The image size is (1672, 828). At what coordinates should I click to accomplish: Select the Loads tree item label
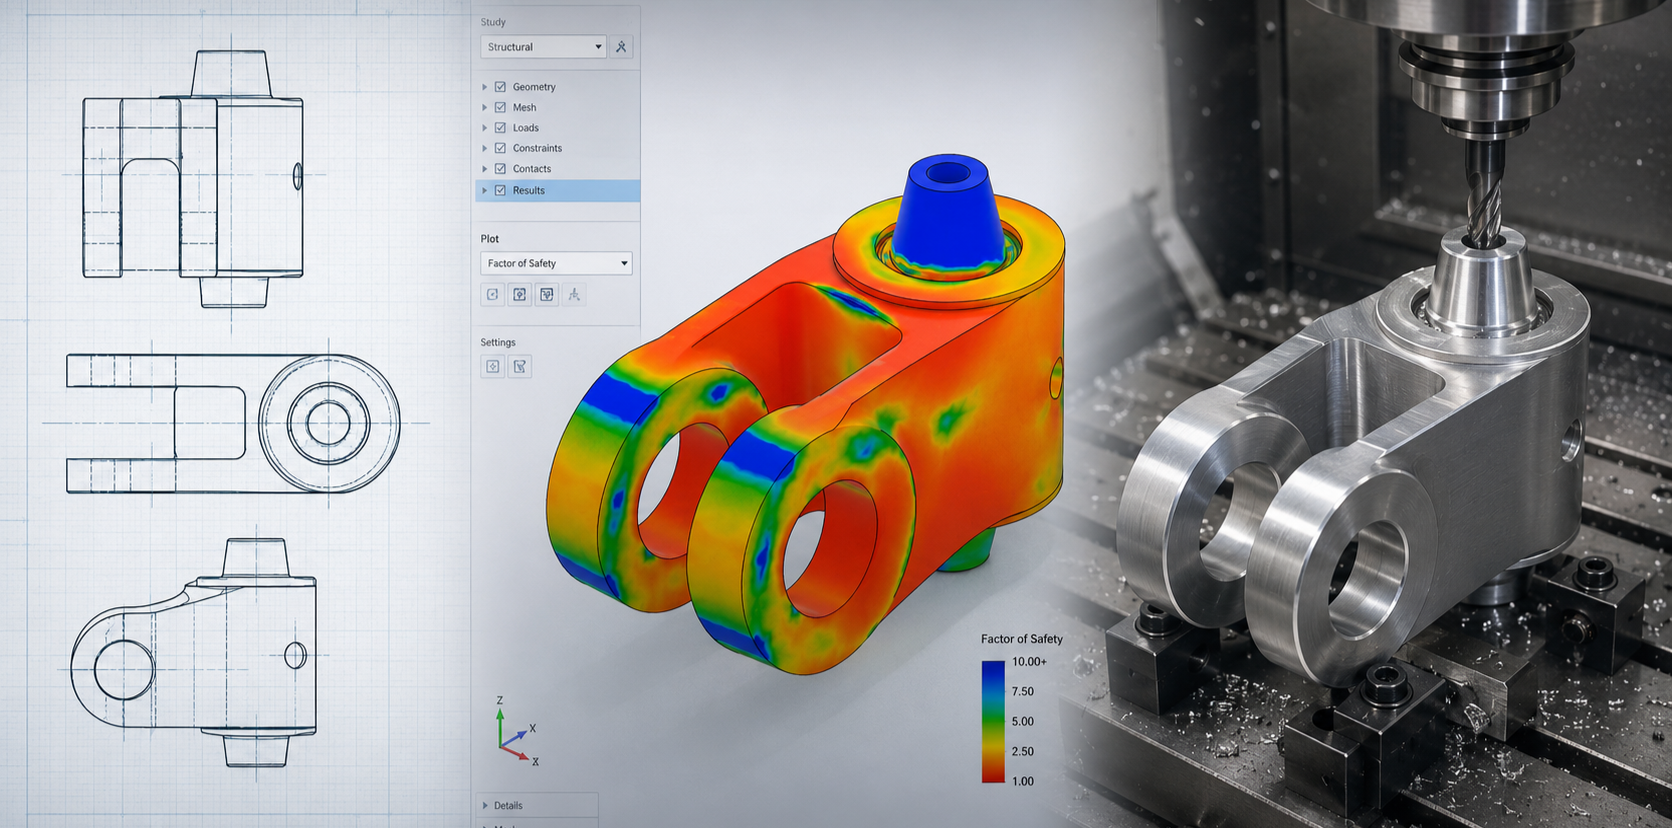[526, 128]
